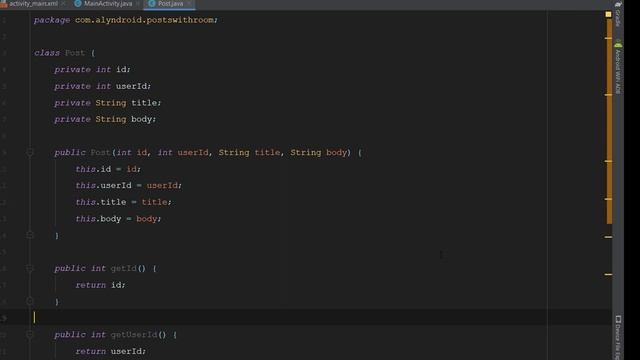The width and height of the screenshot is (640, 360).
Task: Close the Post.java tab
Action: click(189, 4)
